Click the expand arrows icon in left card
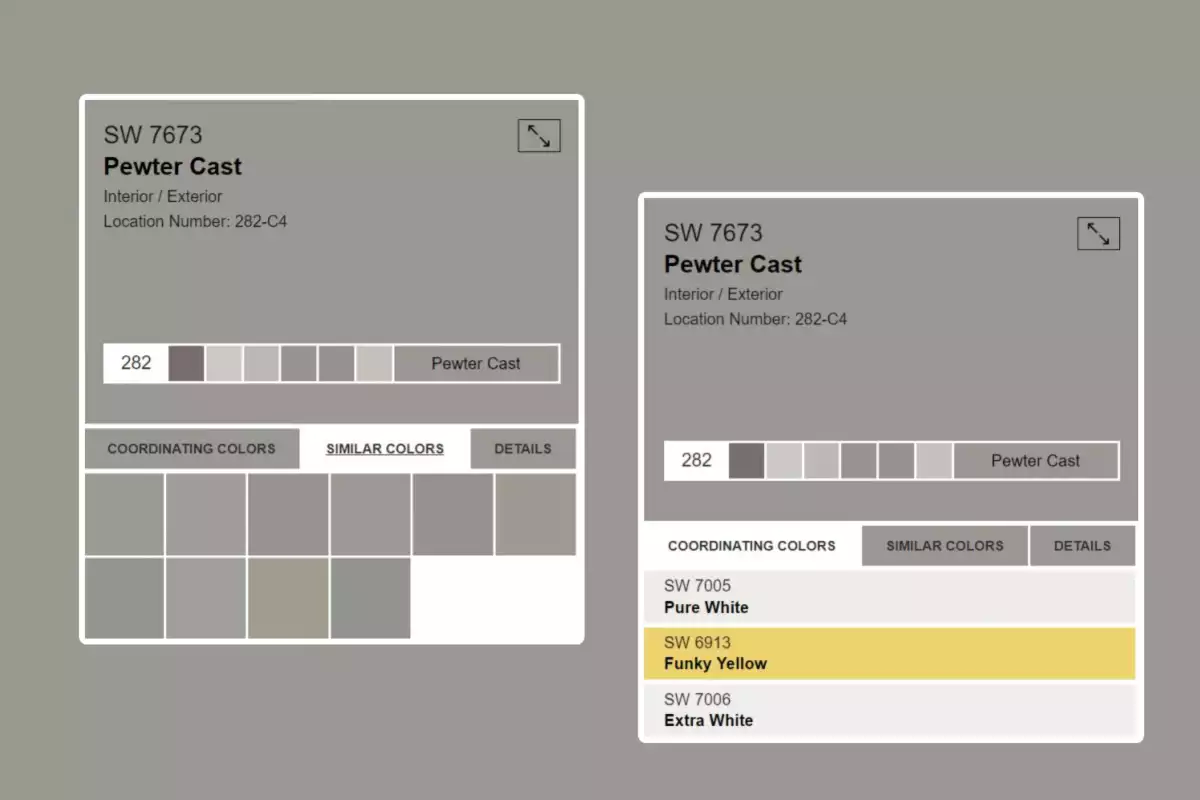Viewport: 1200px width, 800px height. tap(539, 136)
